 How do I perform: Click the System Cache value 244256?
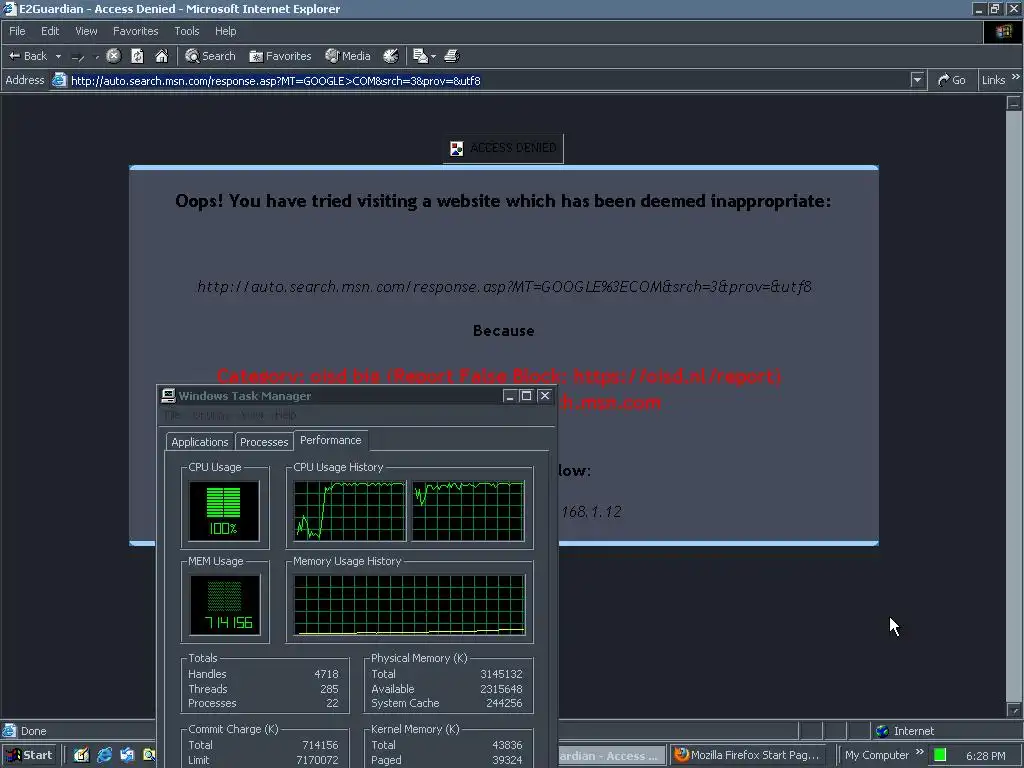pos(504,703)
